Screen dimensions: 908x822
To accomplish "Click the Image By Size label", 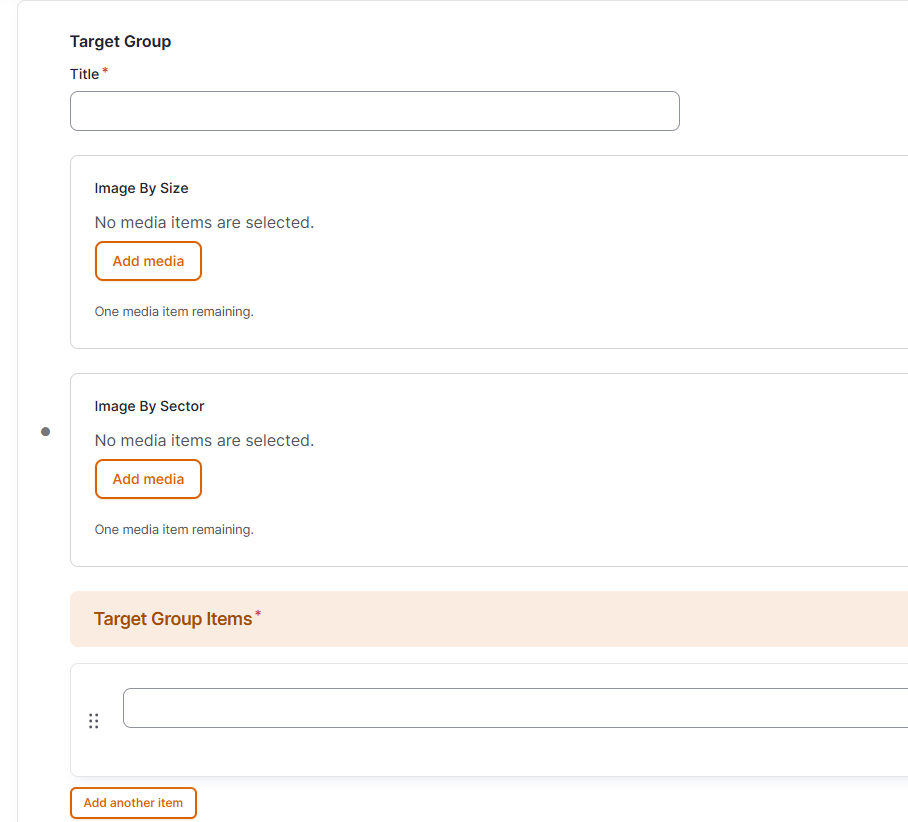I will pos(141,188).
